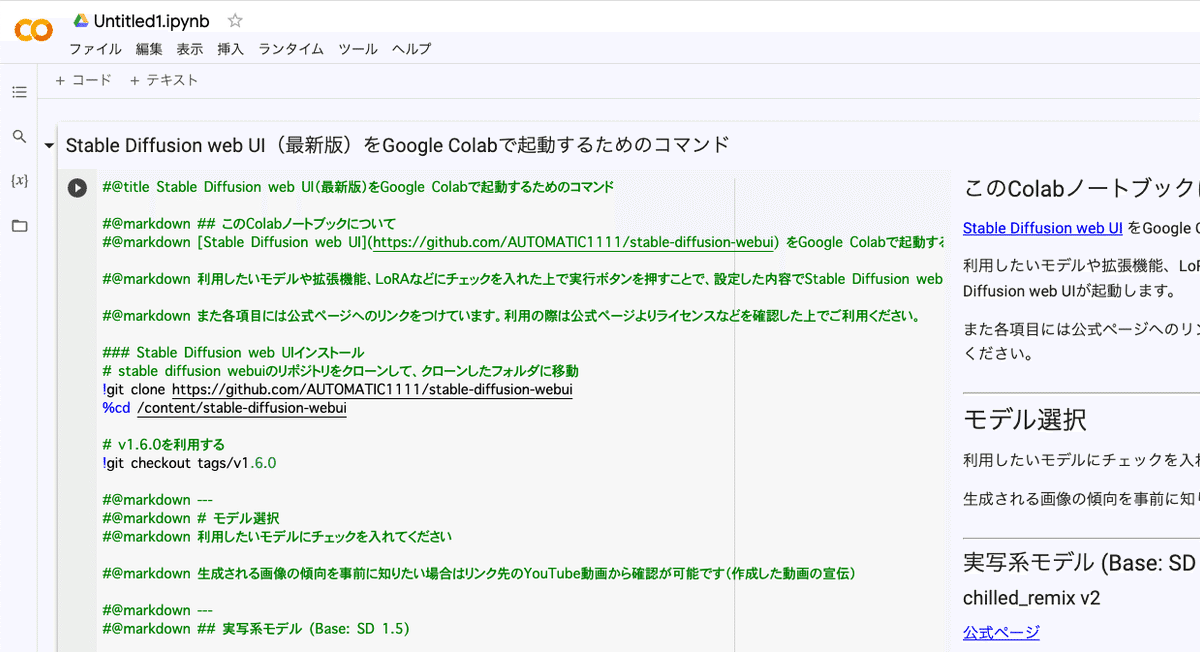Screen dimensions: 1200x652
Task: Open the 公式ページ link under chilled_remix v2
Action: coord(1001,632)
